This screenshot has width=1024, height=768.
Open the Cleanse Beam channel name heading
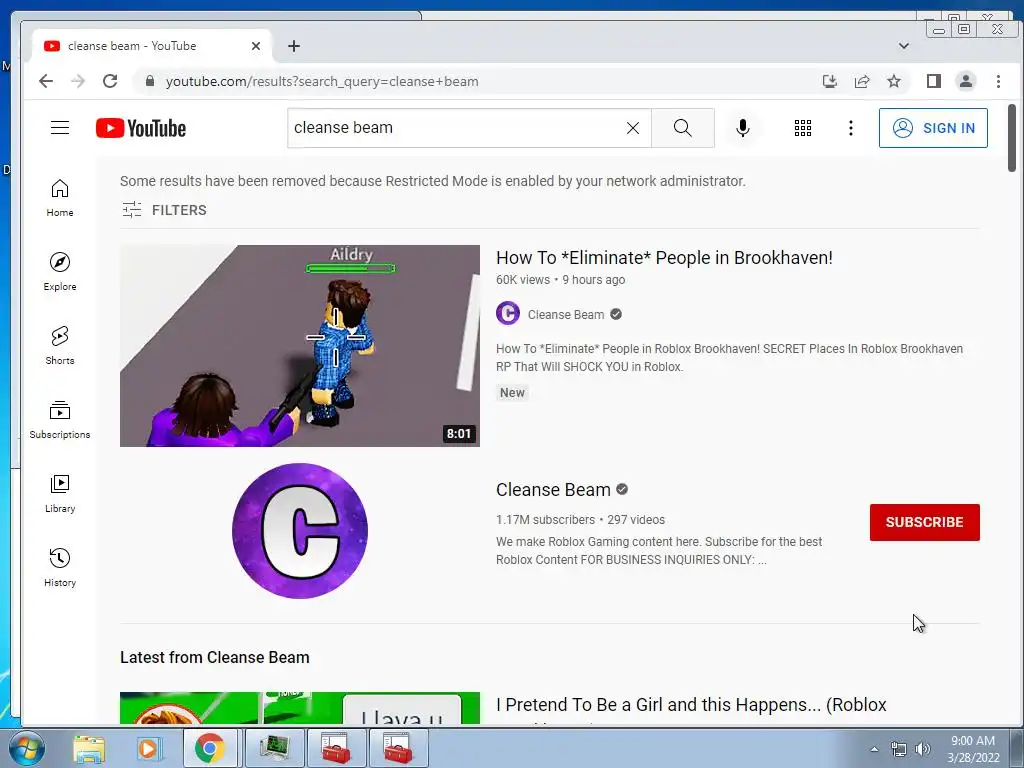pos(553,490)
